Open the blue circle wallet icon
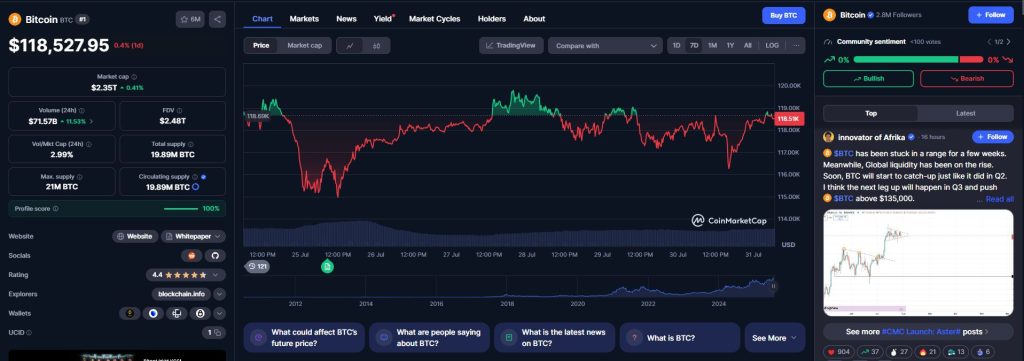 (153, 314)
